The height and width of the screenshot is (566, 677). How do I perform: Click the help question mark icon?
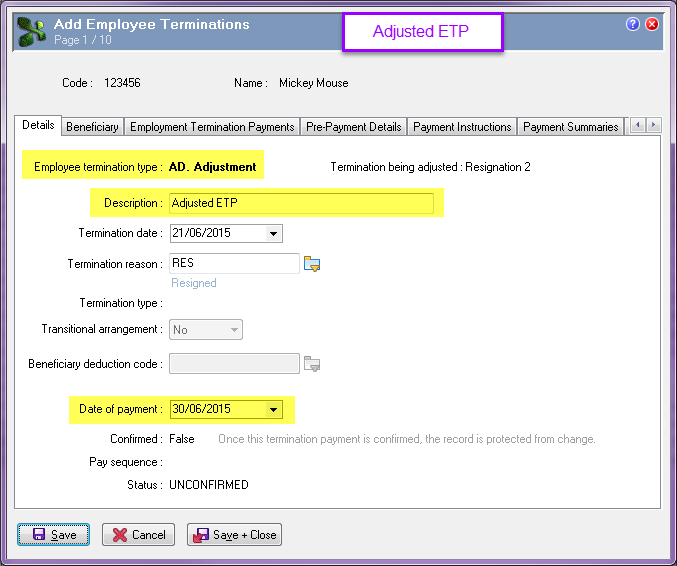coord(633,24)
